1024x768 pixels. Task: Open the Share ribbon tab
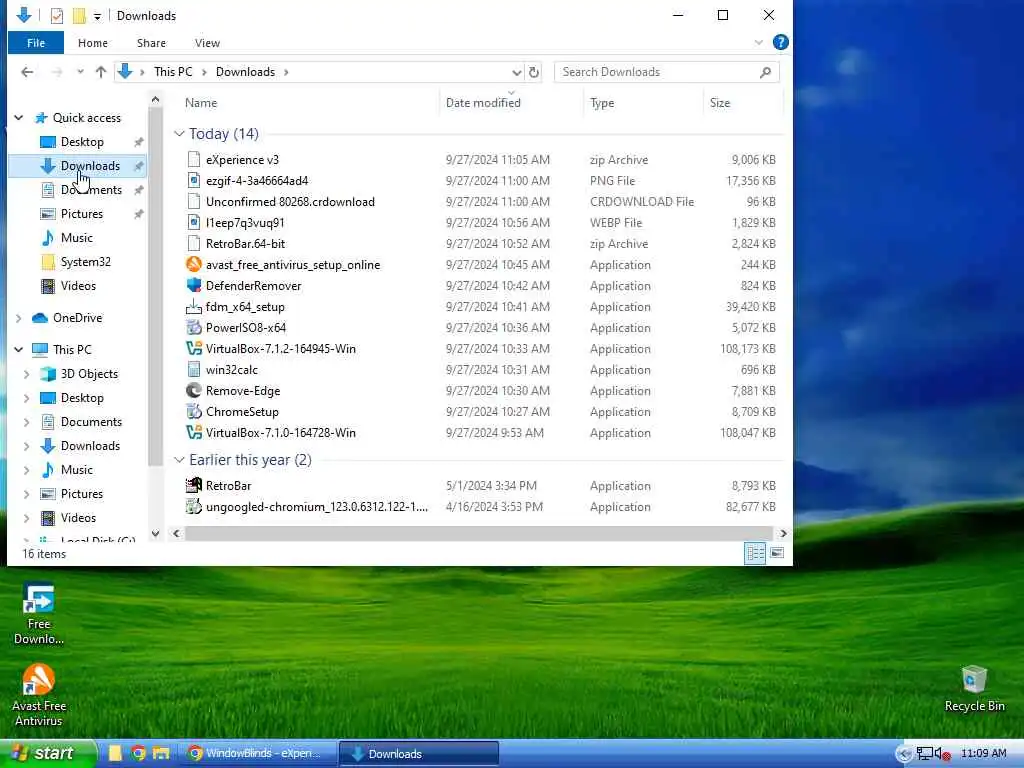click(x=151, y=43)
